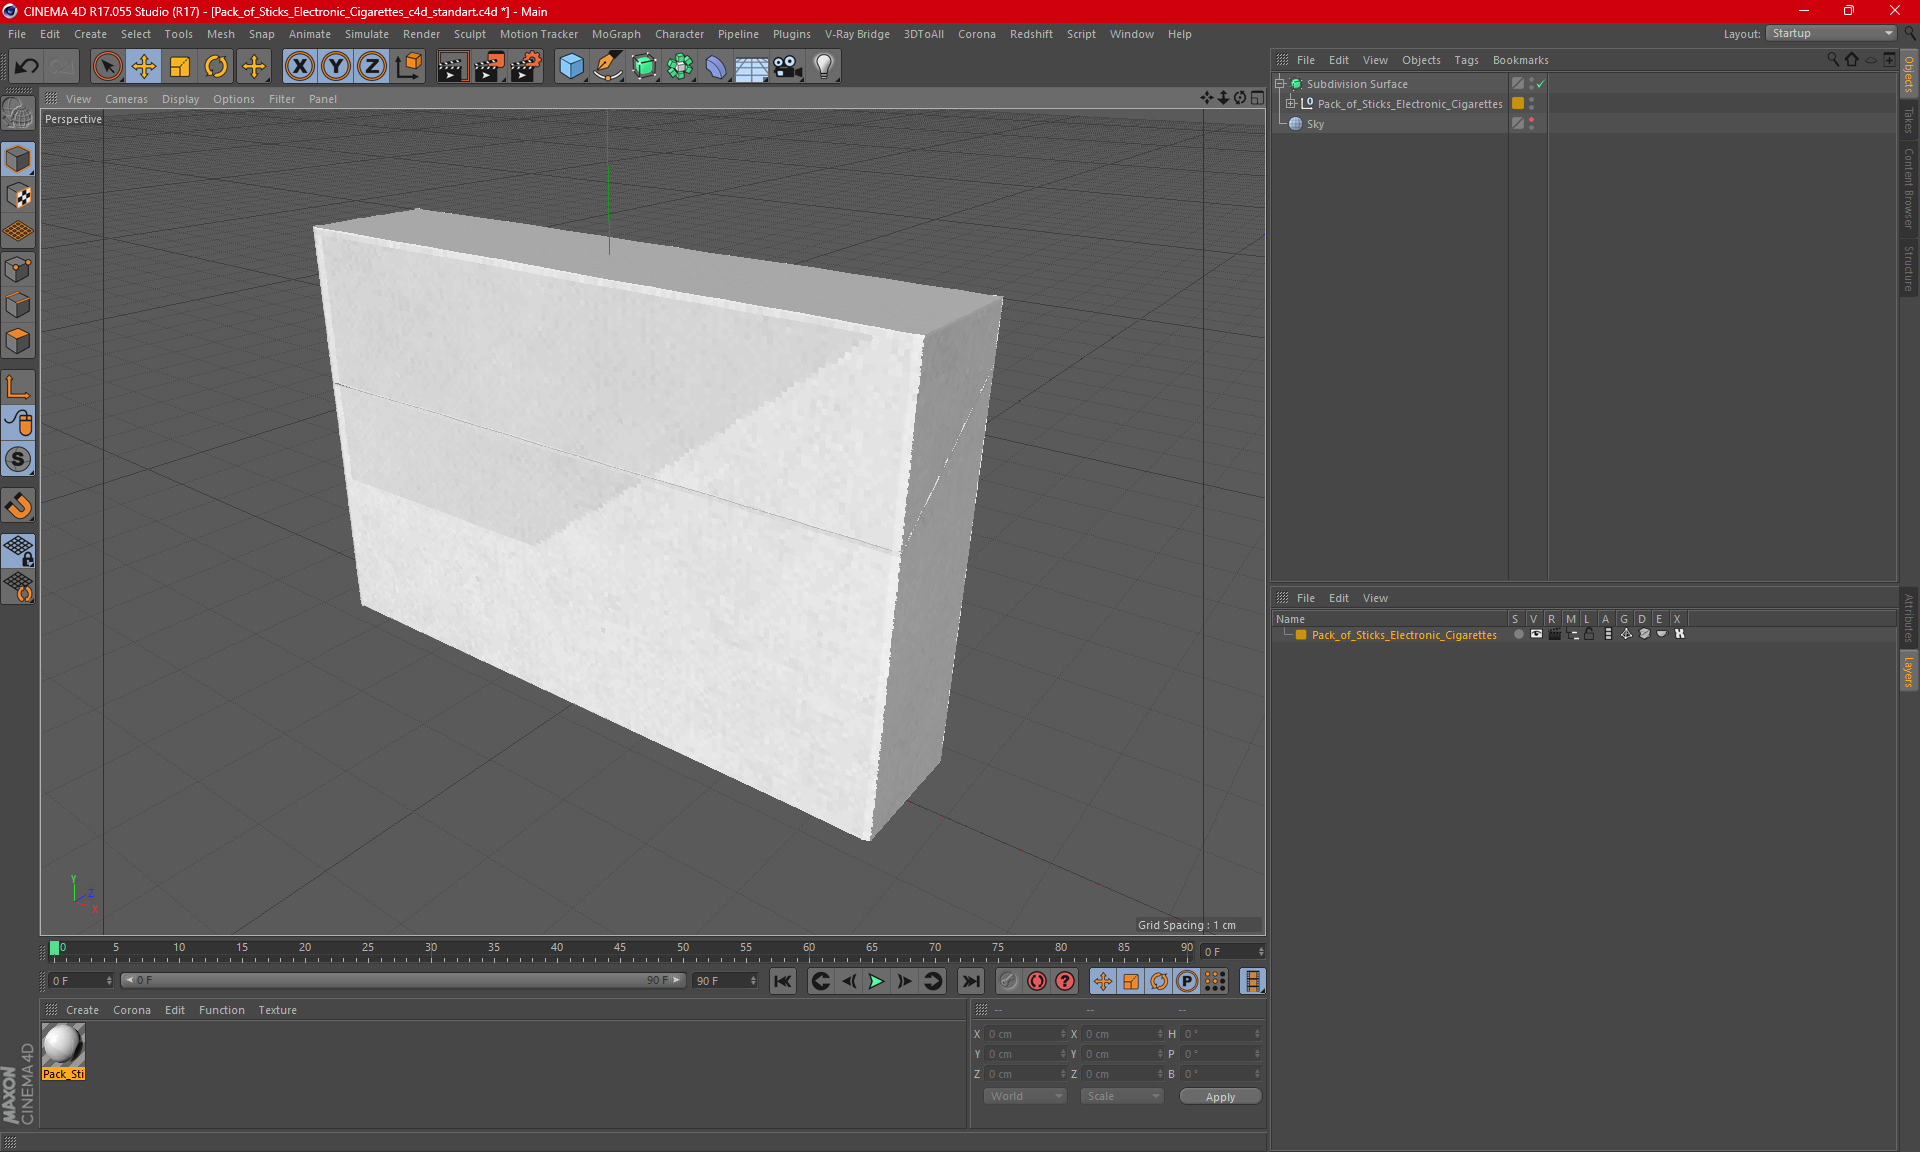1920x1152 pixels.
Task: Switch to Polygons mode
Action: [x=18, y=342]
